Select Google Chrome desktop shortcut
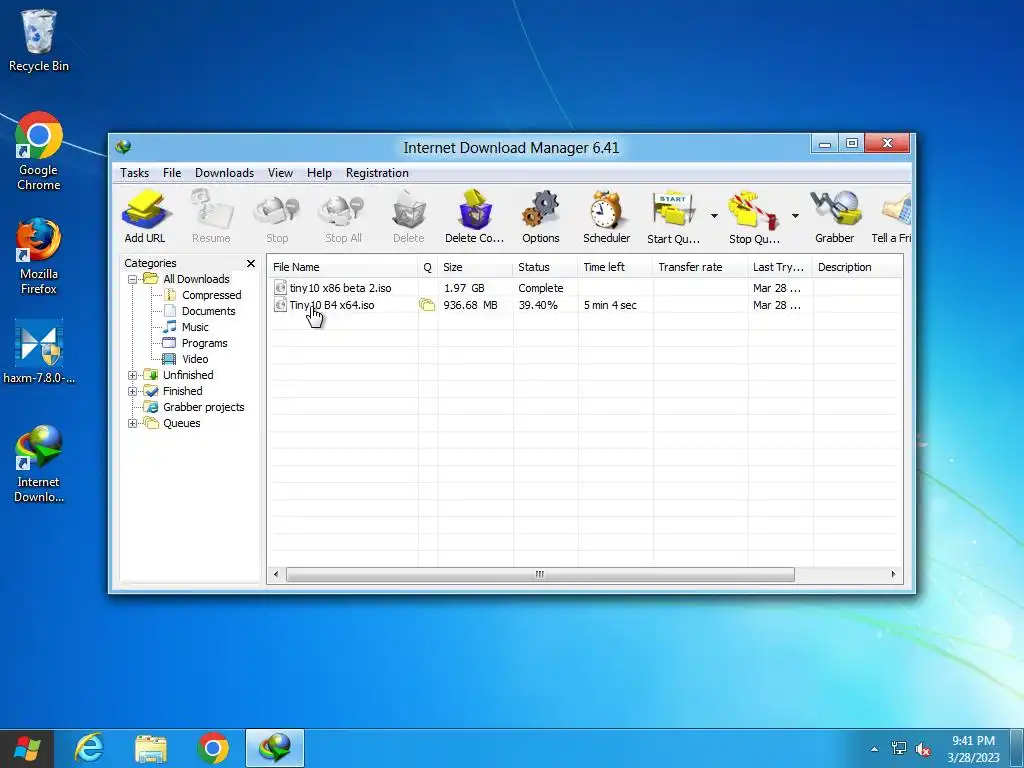Screen dimensions: 1024x768 [x=39, y=152]
